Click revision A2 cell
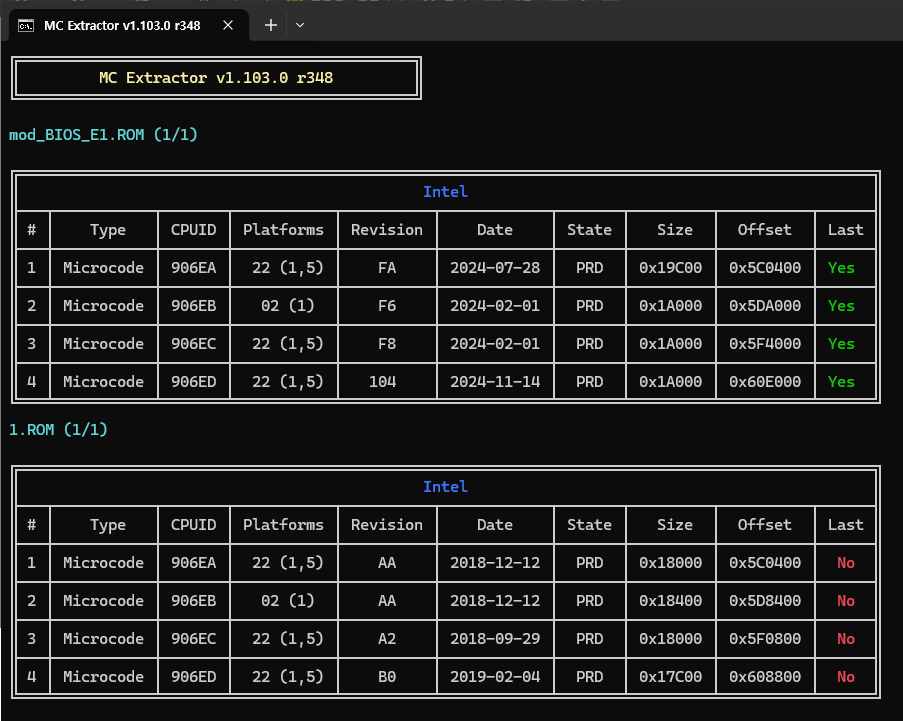The width and height of the screenshot is (903, 721). tap(387, 639)
